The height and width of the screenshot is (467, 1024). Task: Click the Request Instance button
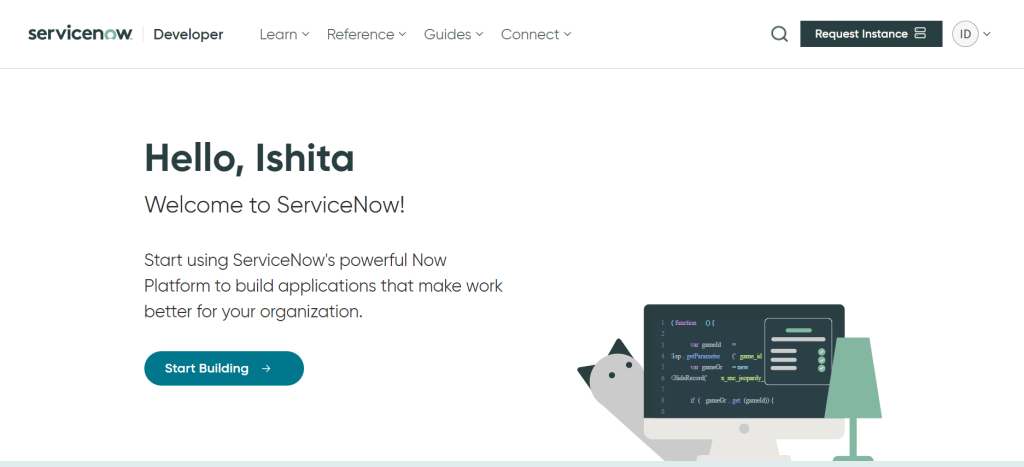coord(860,34)
